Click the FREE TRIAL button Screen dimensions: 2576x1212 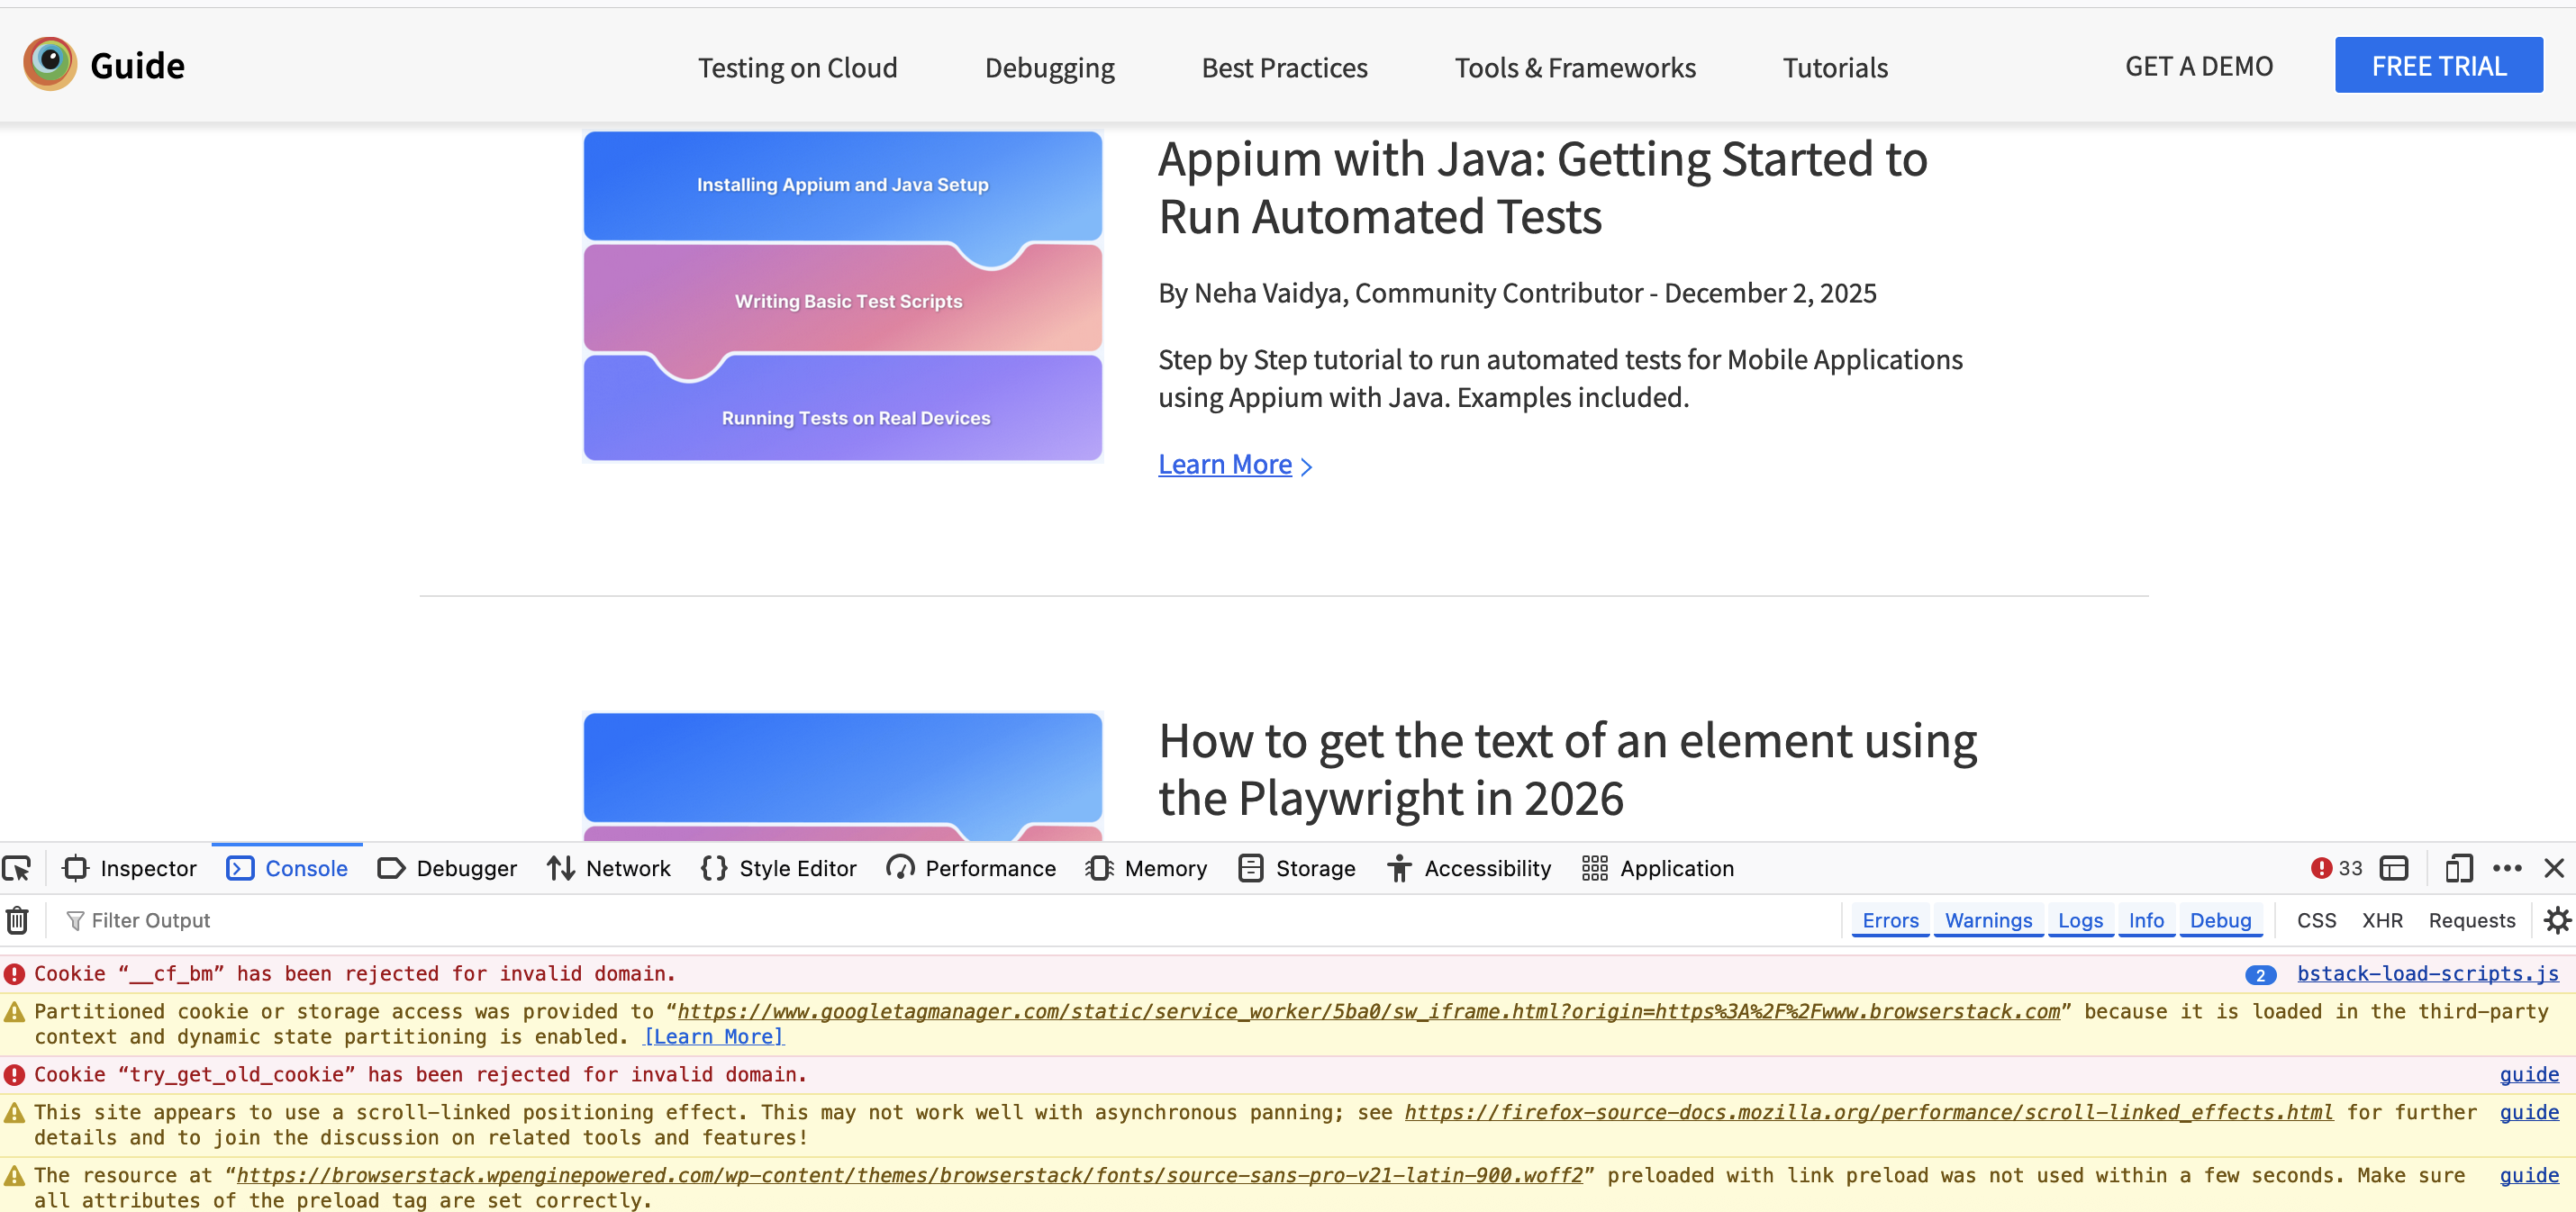pyautogui.click(x=2438, y=65)
